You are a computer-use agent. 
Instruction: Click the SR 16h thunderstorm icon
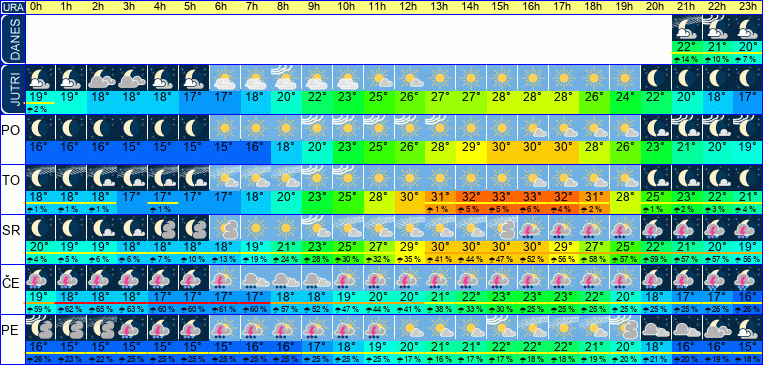(x=532, y=228)
